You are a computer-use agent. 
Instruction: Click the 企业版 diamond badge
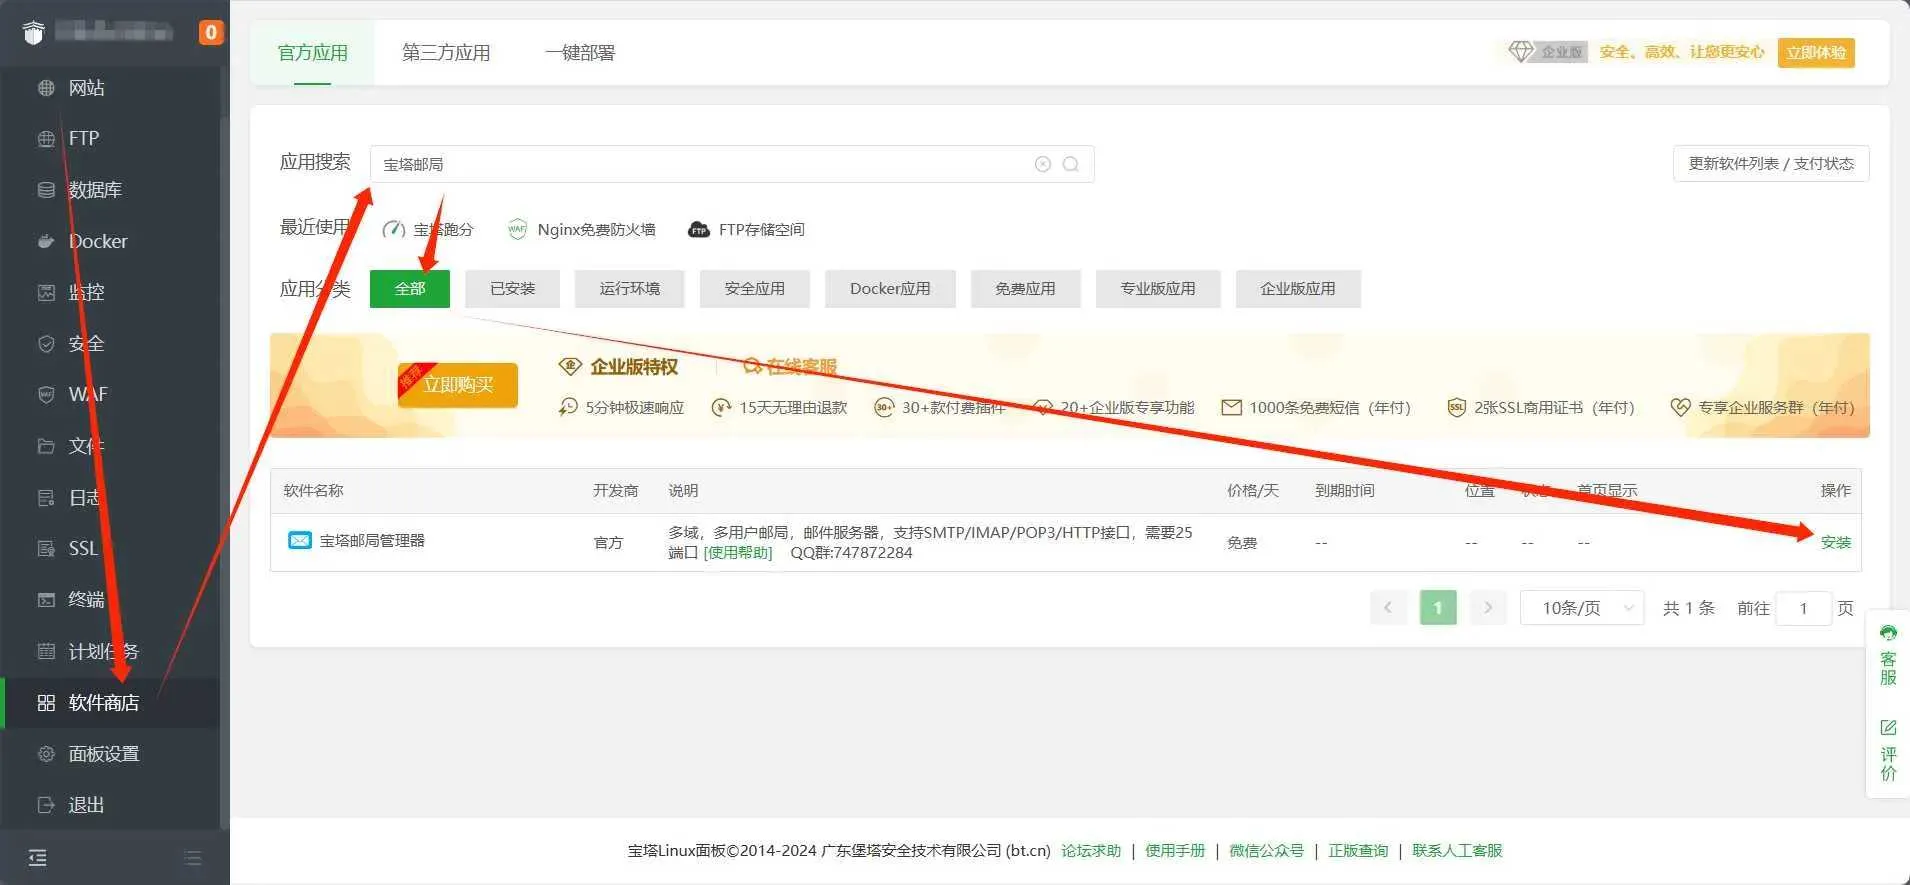tap(1548, 52)
